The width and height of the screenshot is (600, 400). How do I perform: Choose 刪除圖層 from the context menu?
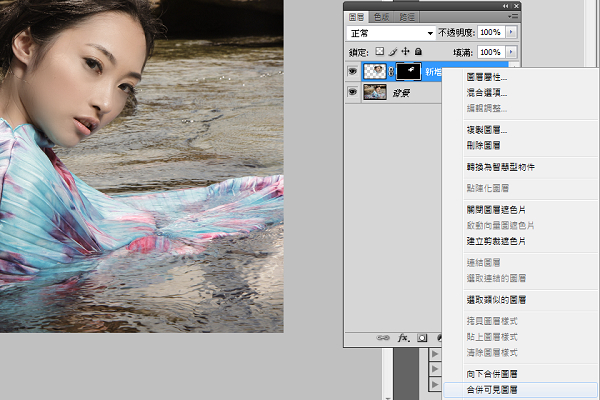[483, 145]
